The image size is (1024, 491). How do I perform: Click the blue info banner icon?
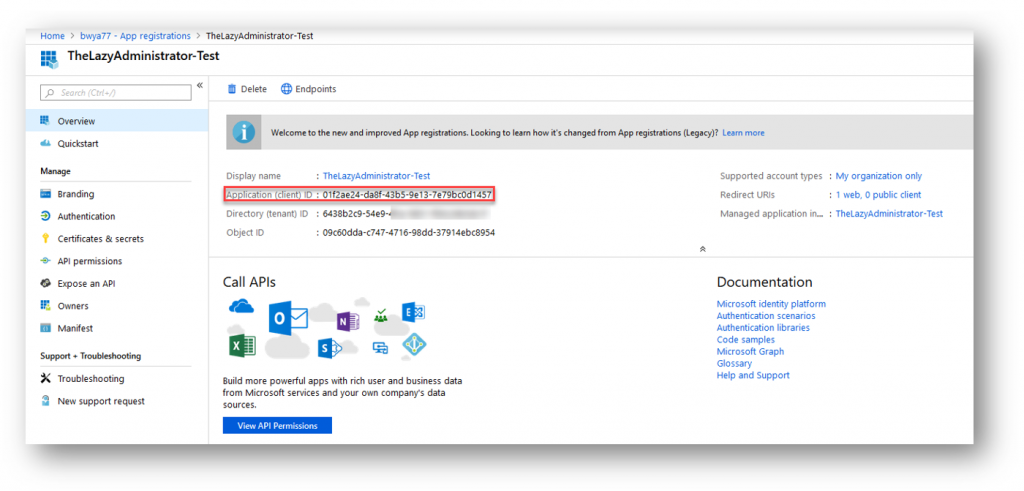click(x=244, y=133)
